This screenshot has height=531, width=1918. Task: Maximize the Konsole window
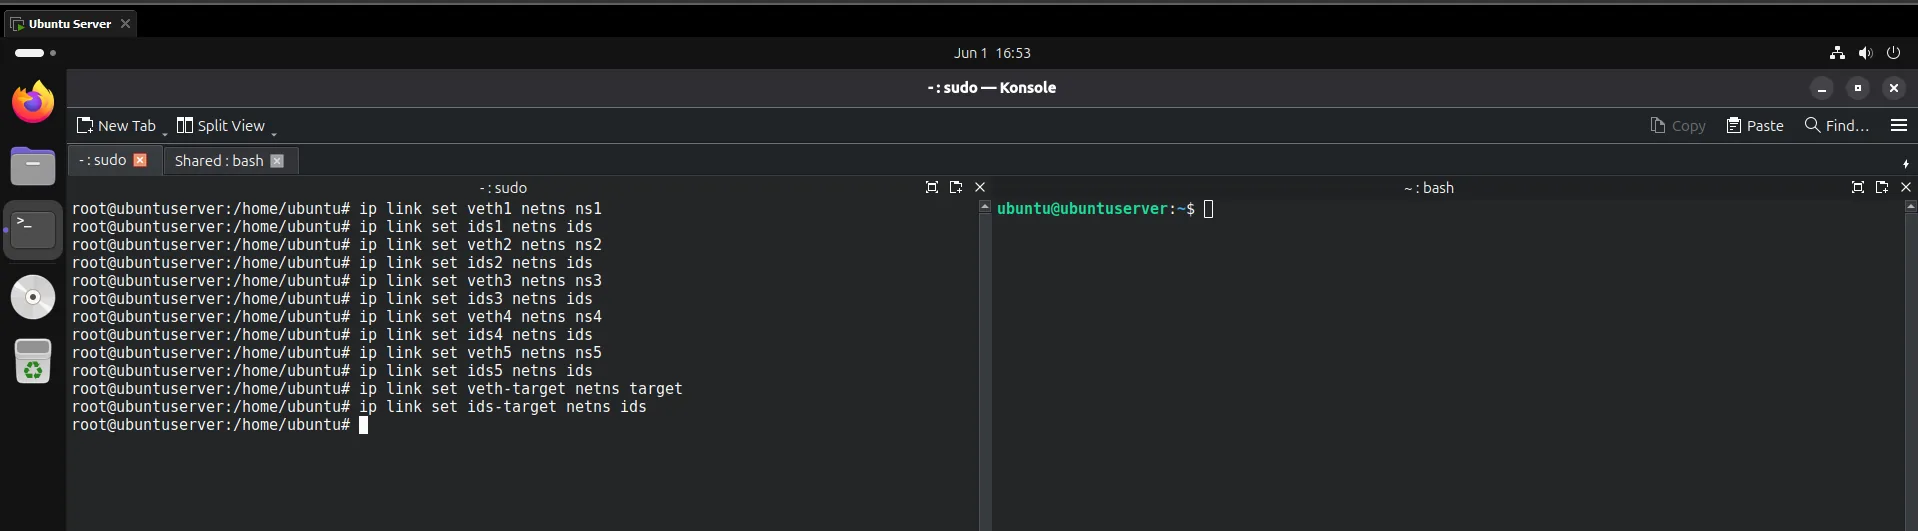click(1858, 88)
